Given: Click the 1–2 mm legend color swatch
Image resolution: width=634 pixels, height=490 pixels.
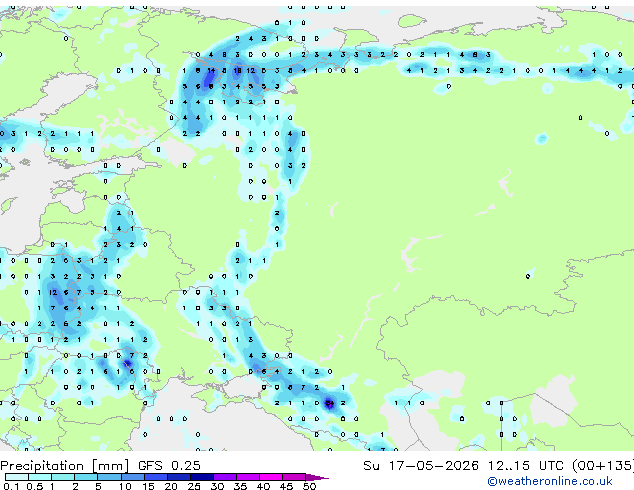Looking at the screenshot, I should tap(63, 477).
